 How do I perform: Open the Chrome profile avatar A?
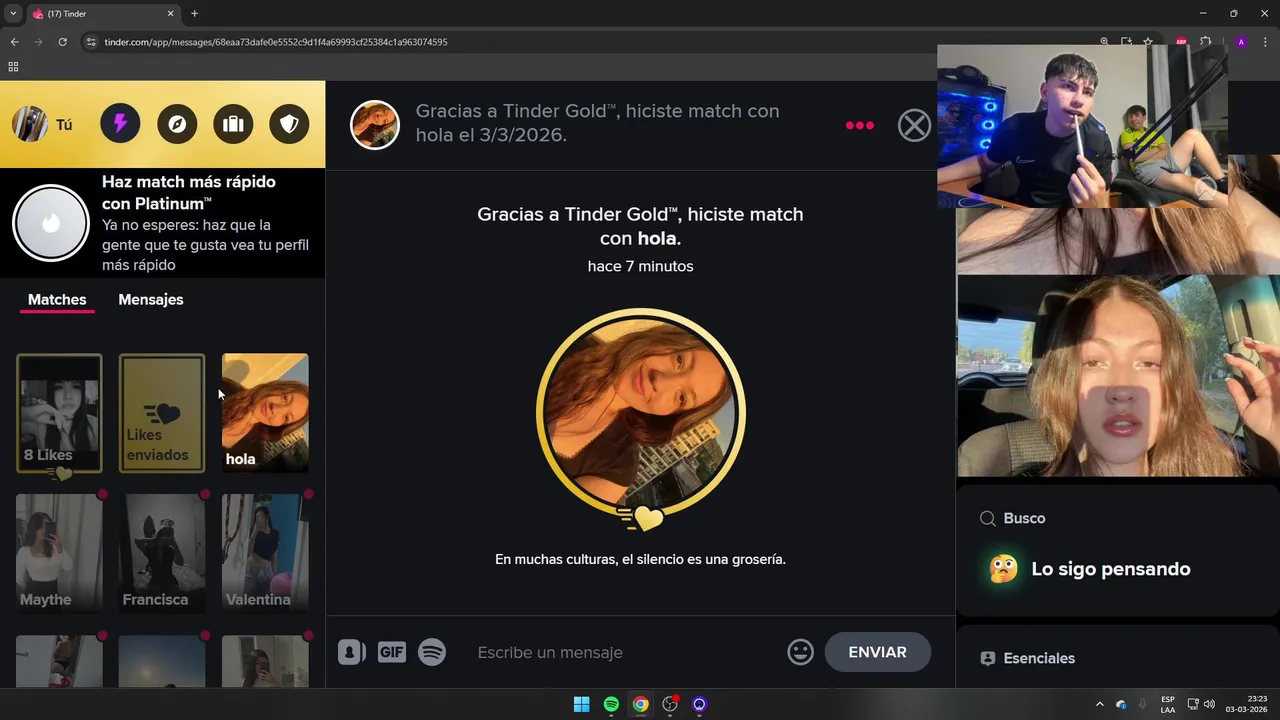click(1241, 42)
